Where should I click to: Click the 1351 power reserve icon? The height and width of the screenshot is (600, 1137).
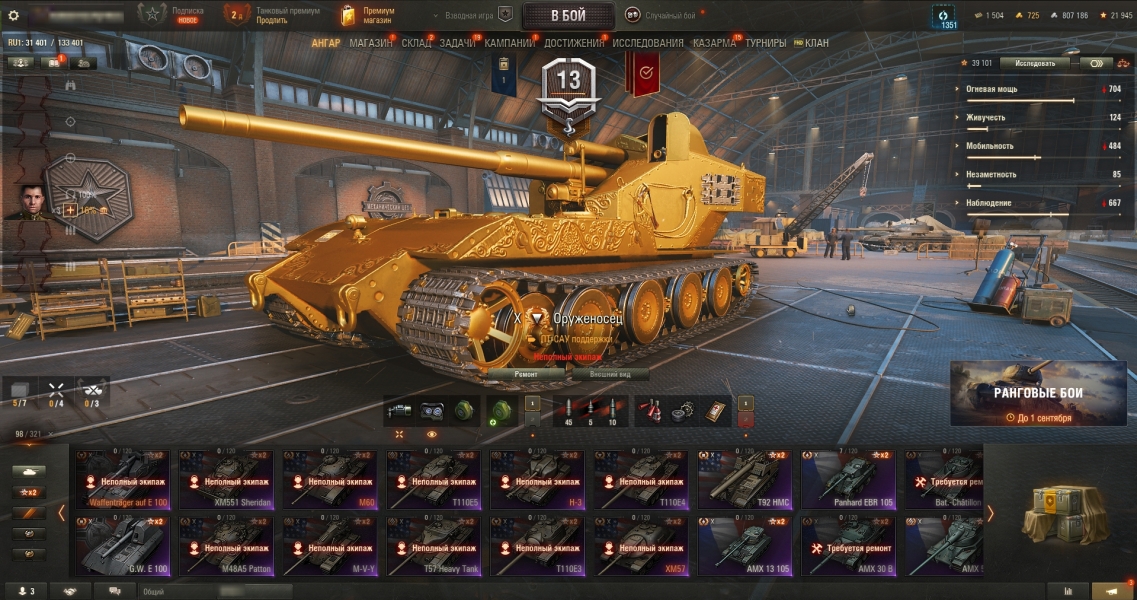pos(943,17)
